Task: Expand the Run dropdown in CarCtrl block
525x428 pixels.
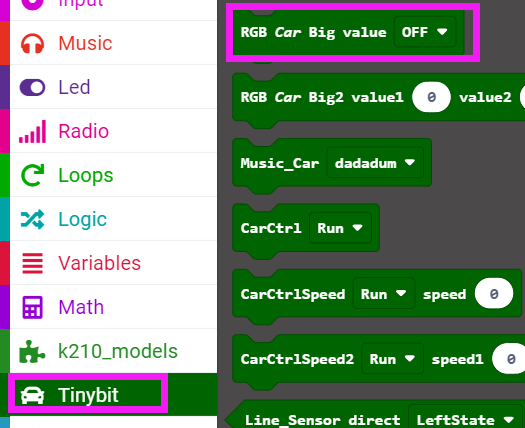Action: point(340,228)
